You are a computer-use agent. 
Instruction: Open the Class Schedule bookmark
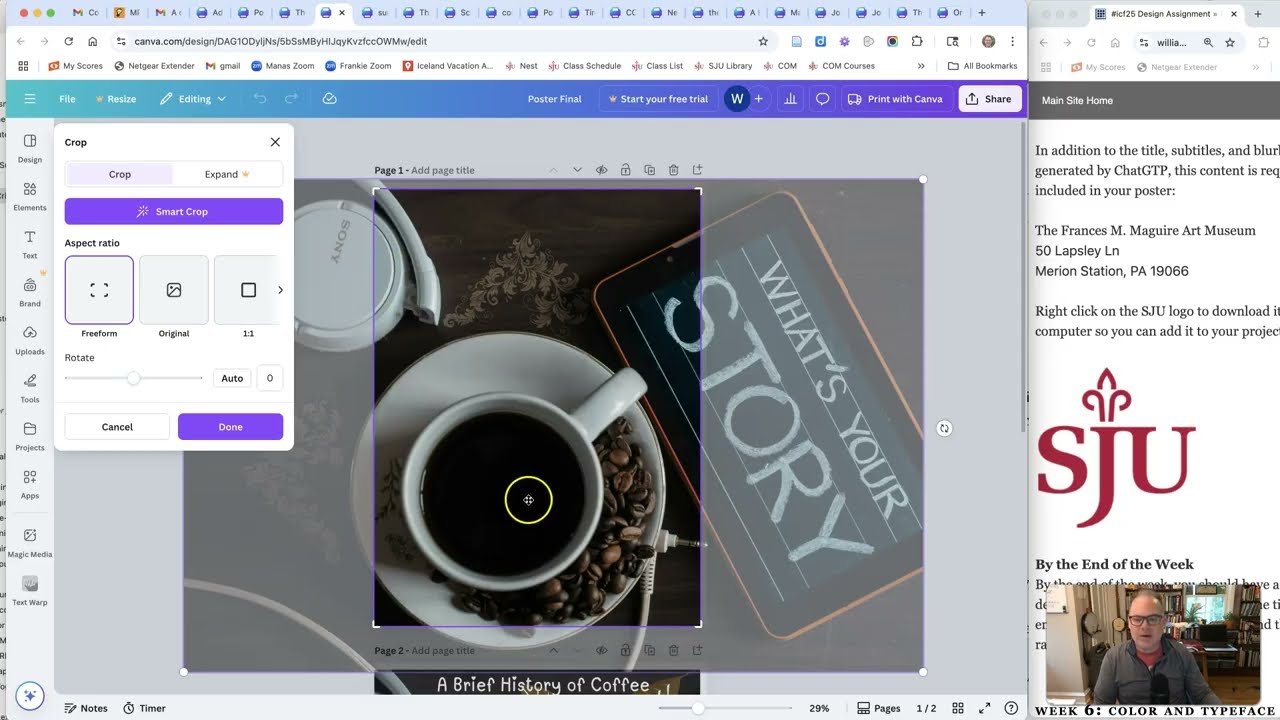pos(584,66)
